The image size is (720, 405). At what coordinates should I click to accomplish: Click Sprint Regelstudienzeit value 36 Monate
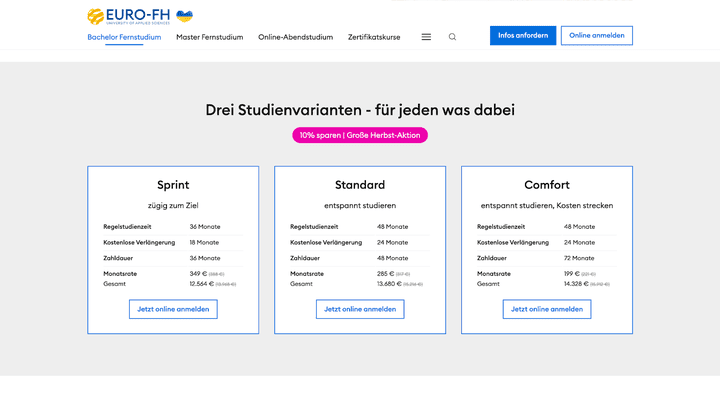coord(205,227)
